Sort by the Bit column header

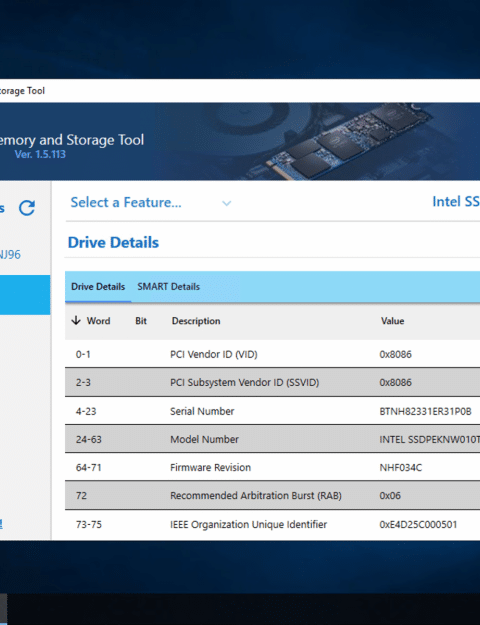141,321
